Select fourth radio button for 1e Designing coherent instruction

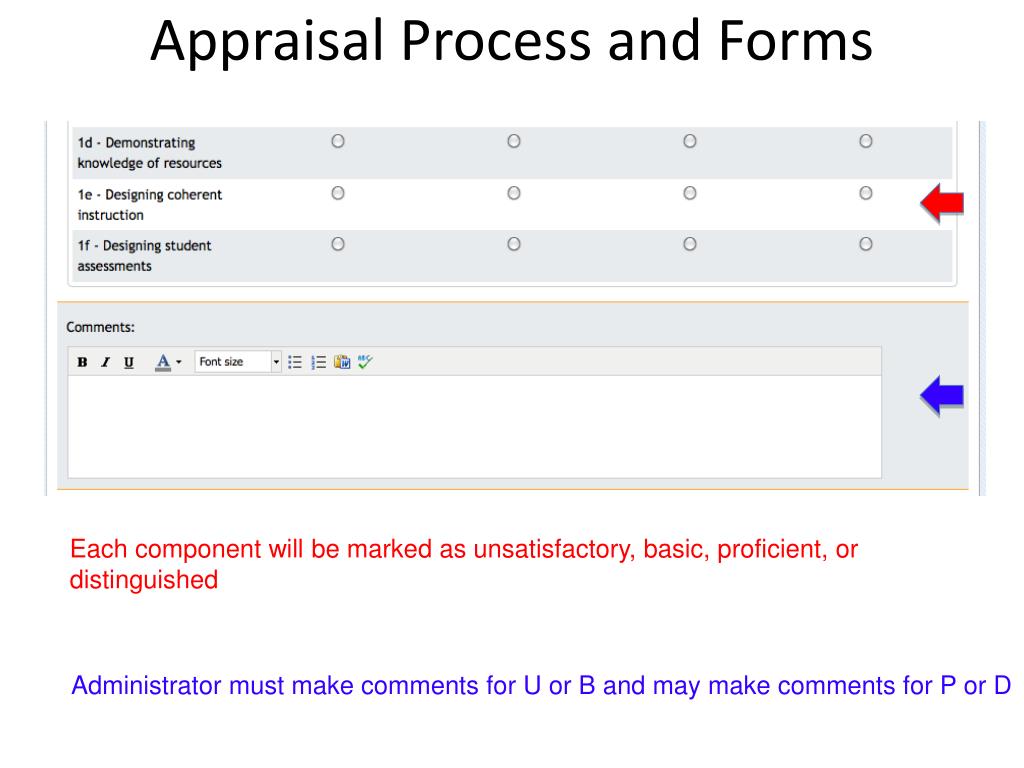click(866, 193)
